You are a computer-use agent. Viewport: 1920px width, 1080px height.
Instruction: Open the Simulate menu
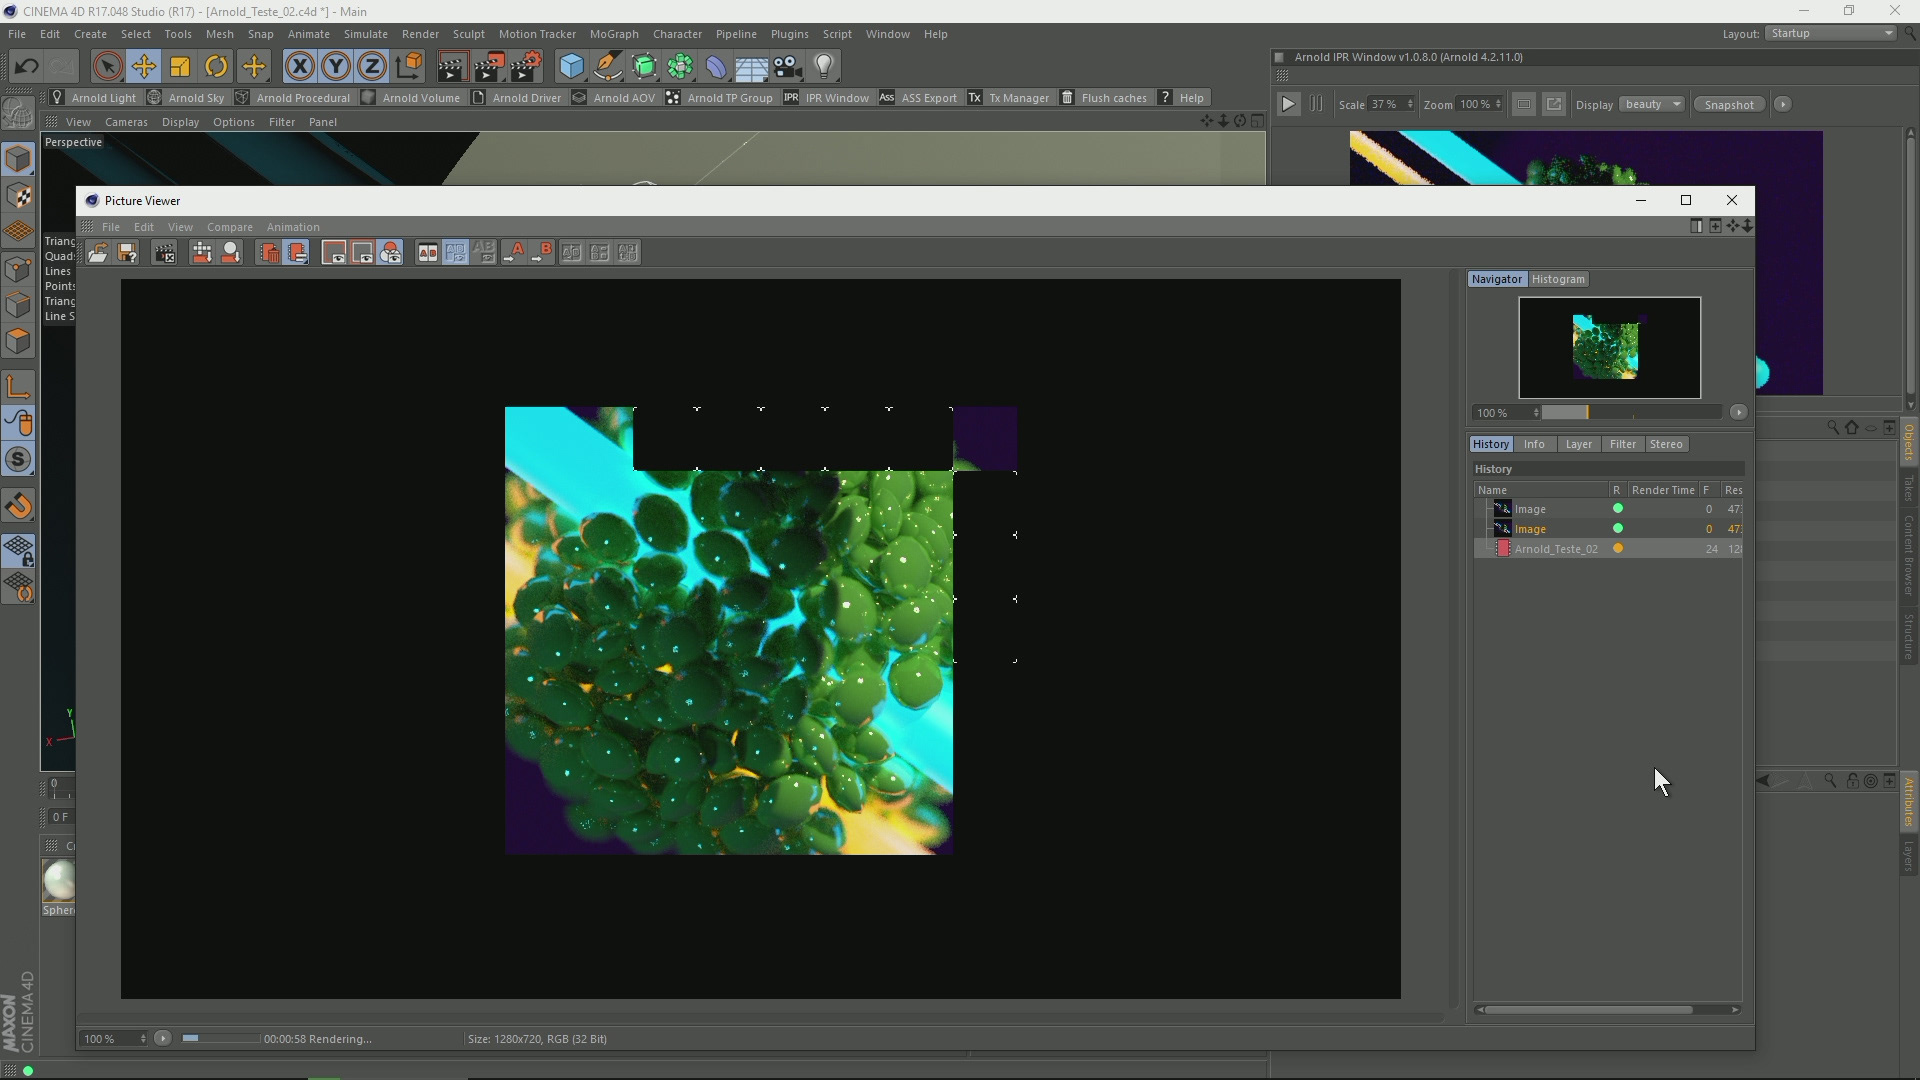[x=365, y=34]
